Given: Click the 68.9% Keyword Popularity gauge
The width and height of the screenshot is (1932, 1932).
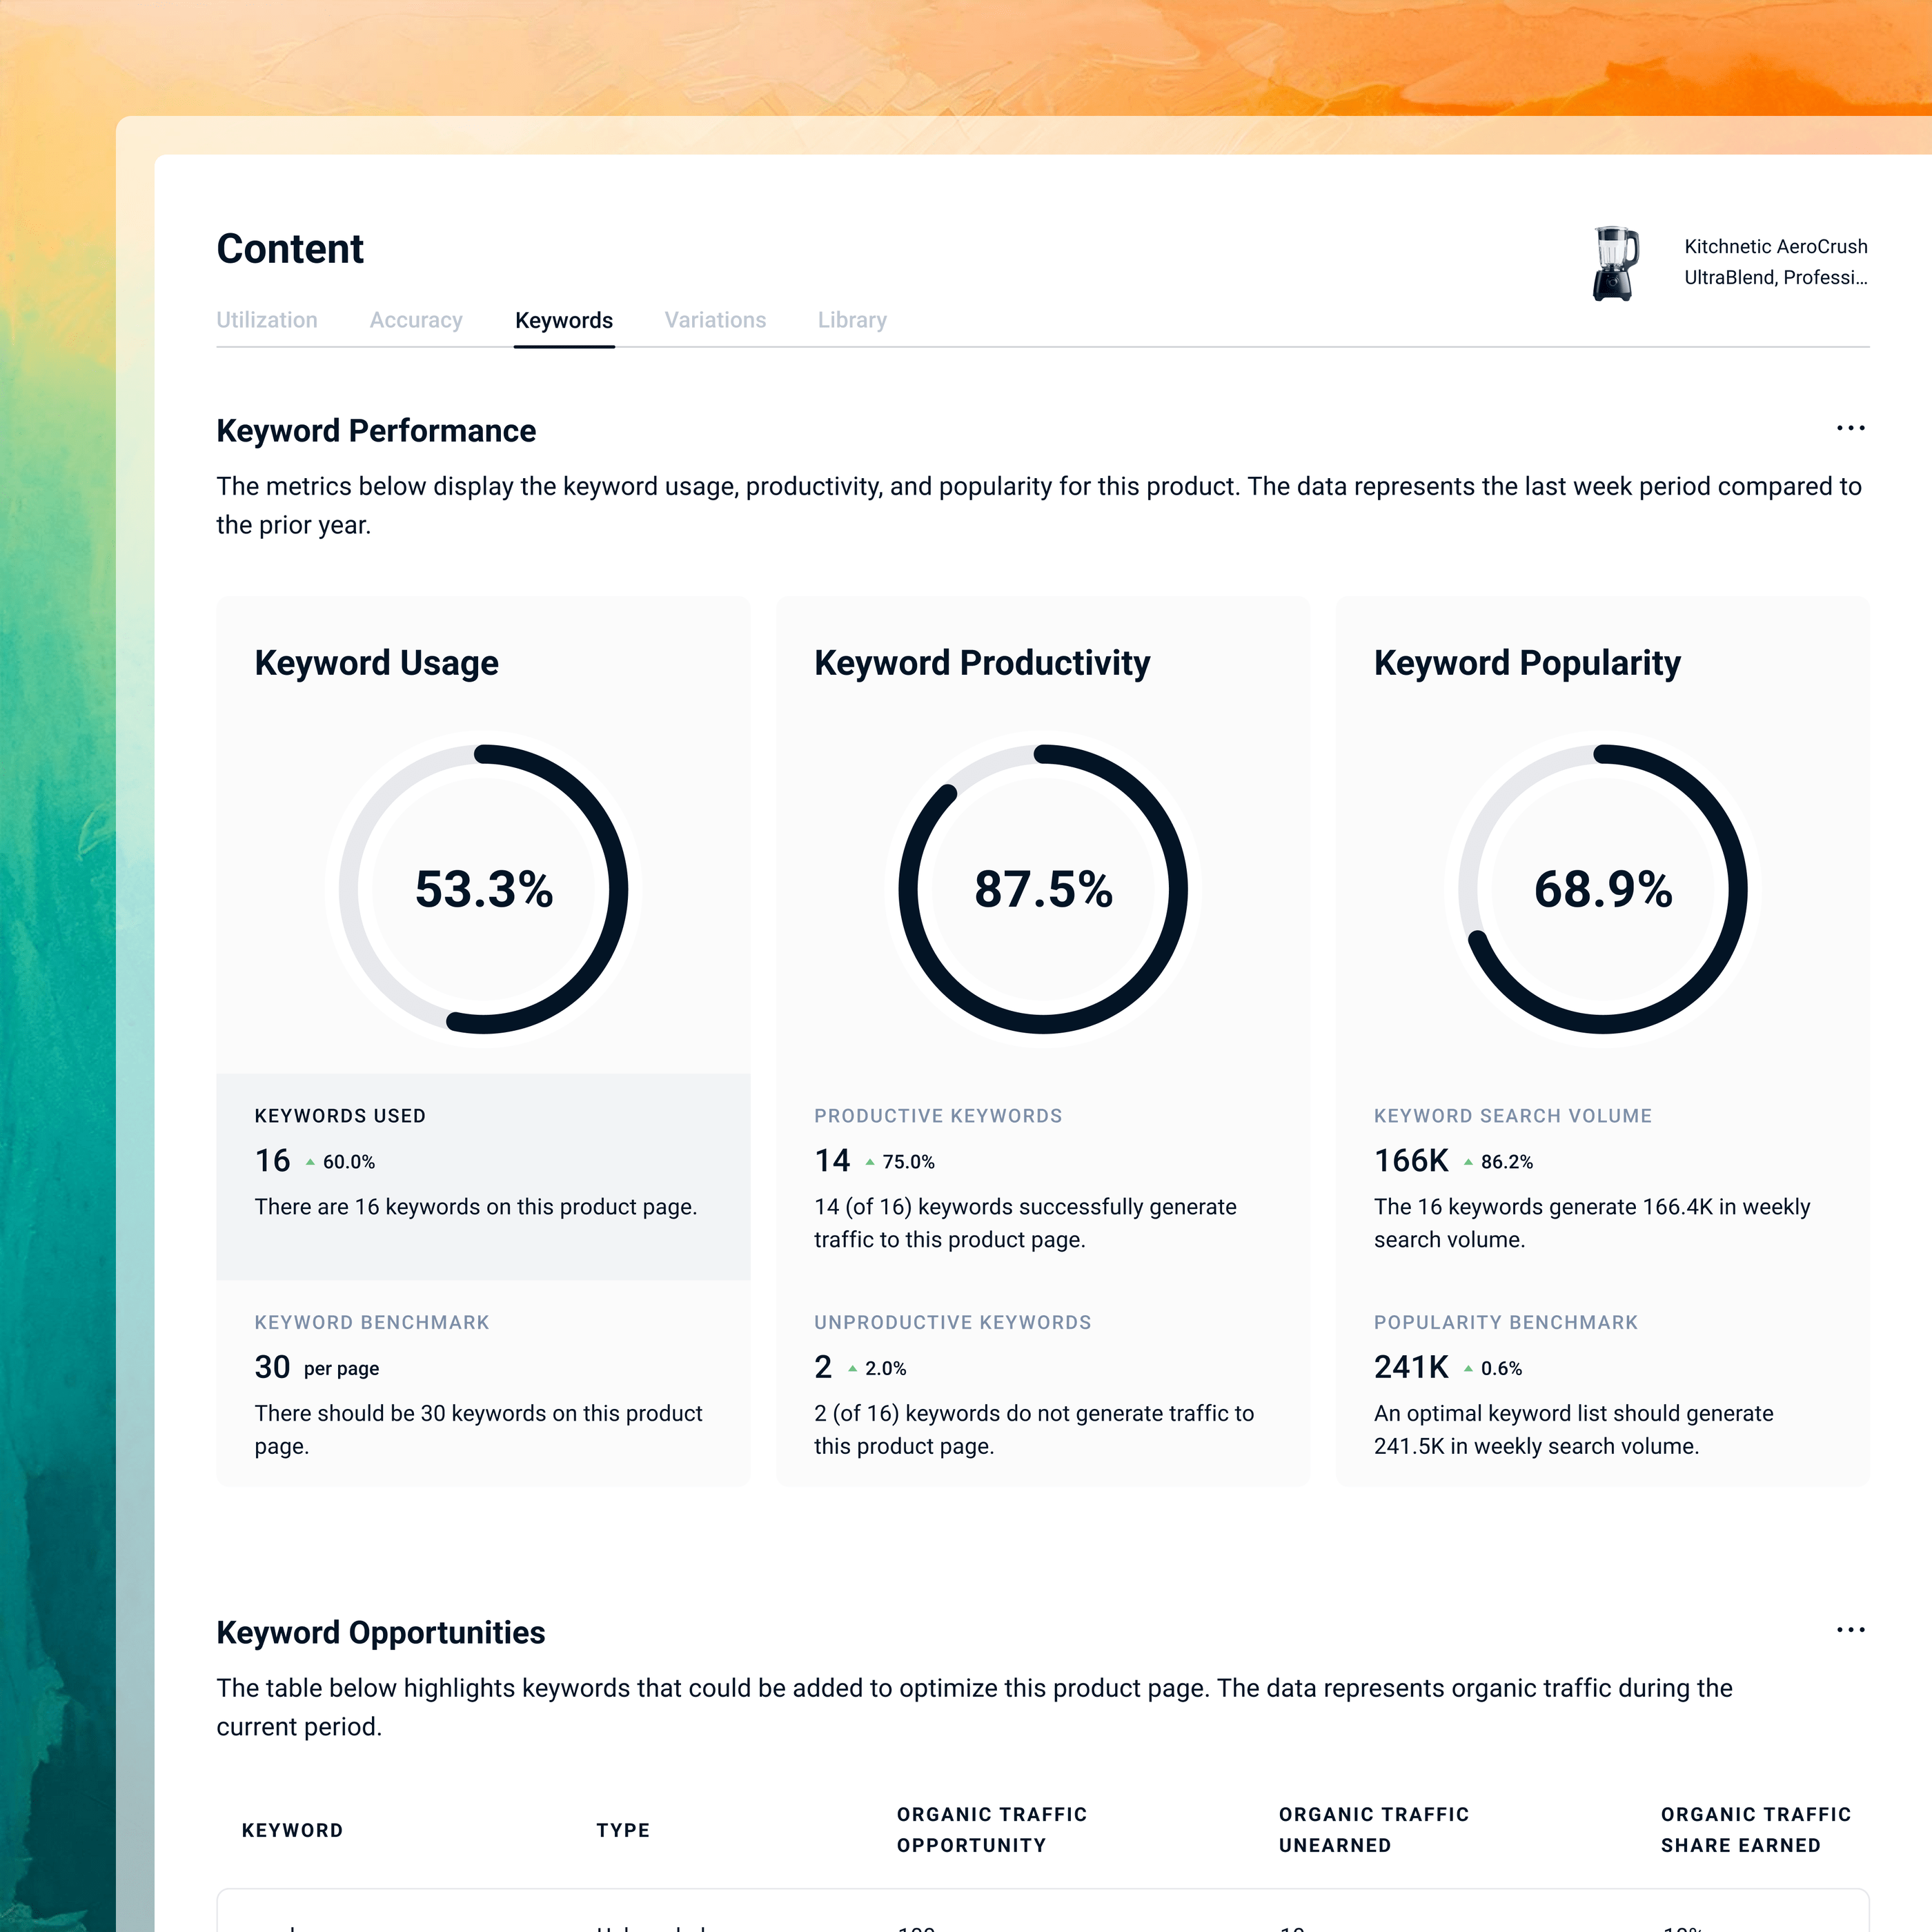Looking at the screenshot, I should [1602, 889].
